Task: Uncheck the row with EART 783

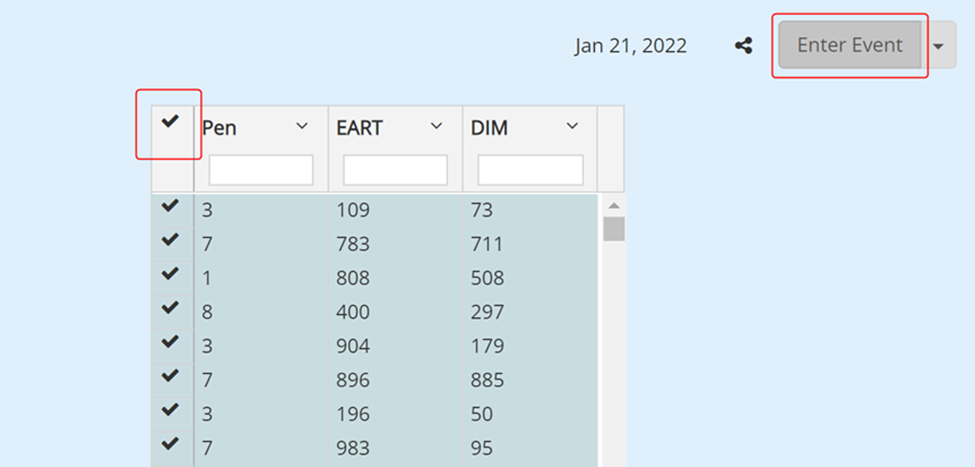Action: coord(170,240)
